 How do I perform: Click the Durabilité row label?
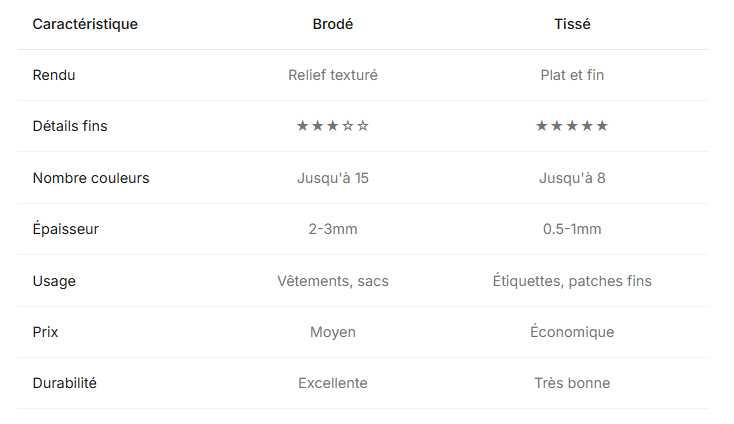pyautogui.click(x=65, y=383)
